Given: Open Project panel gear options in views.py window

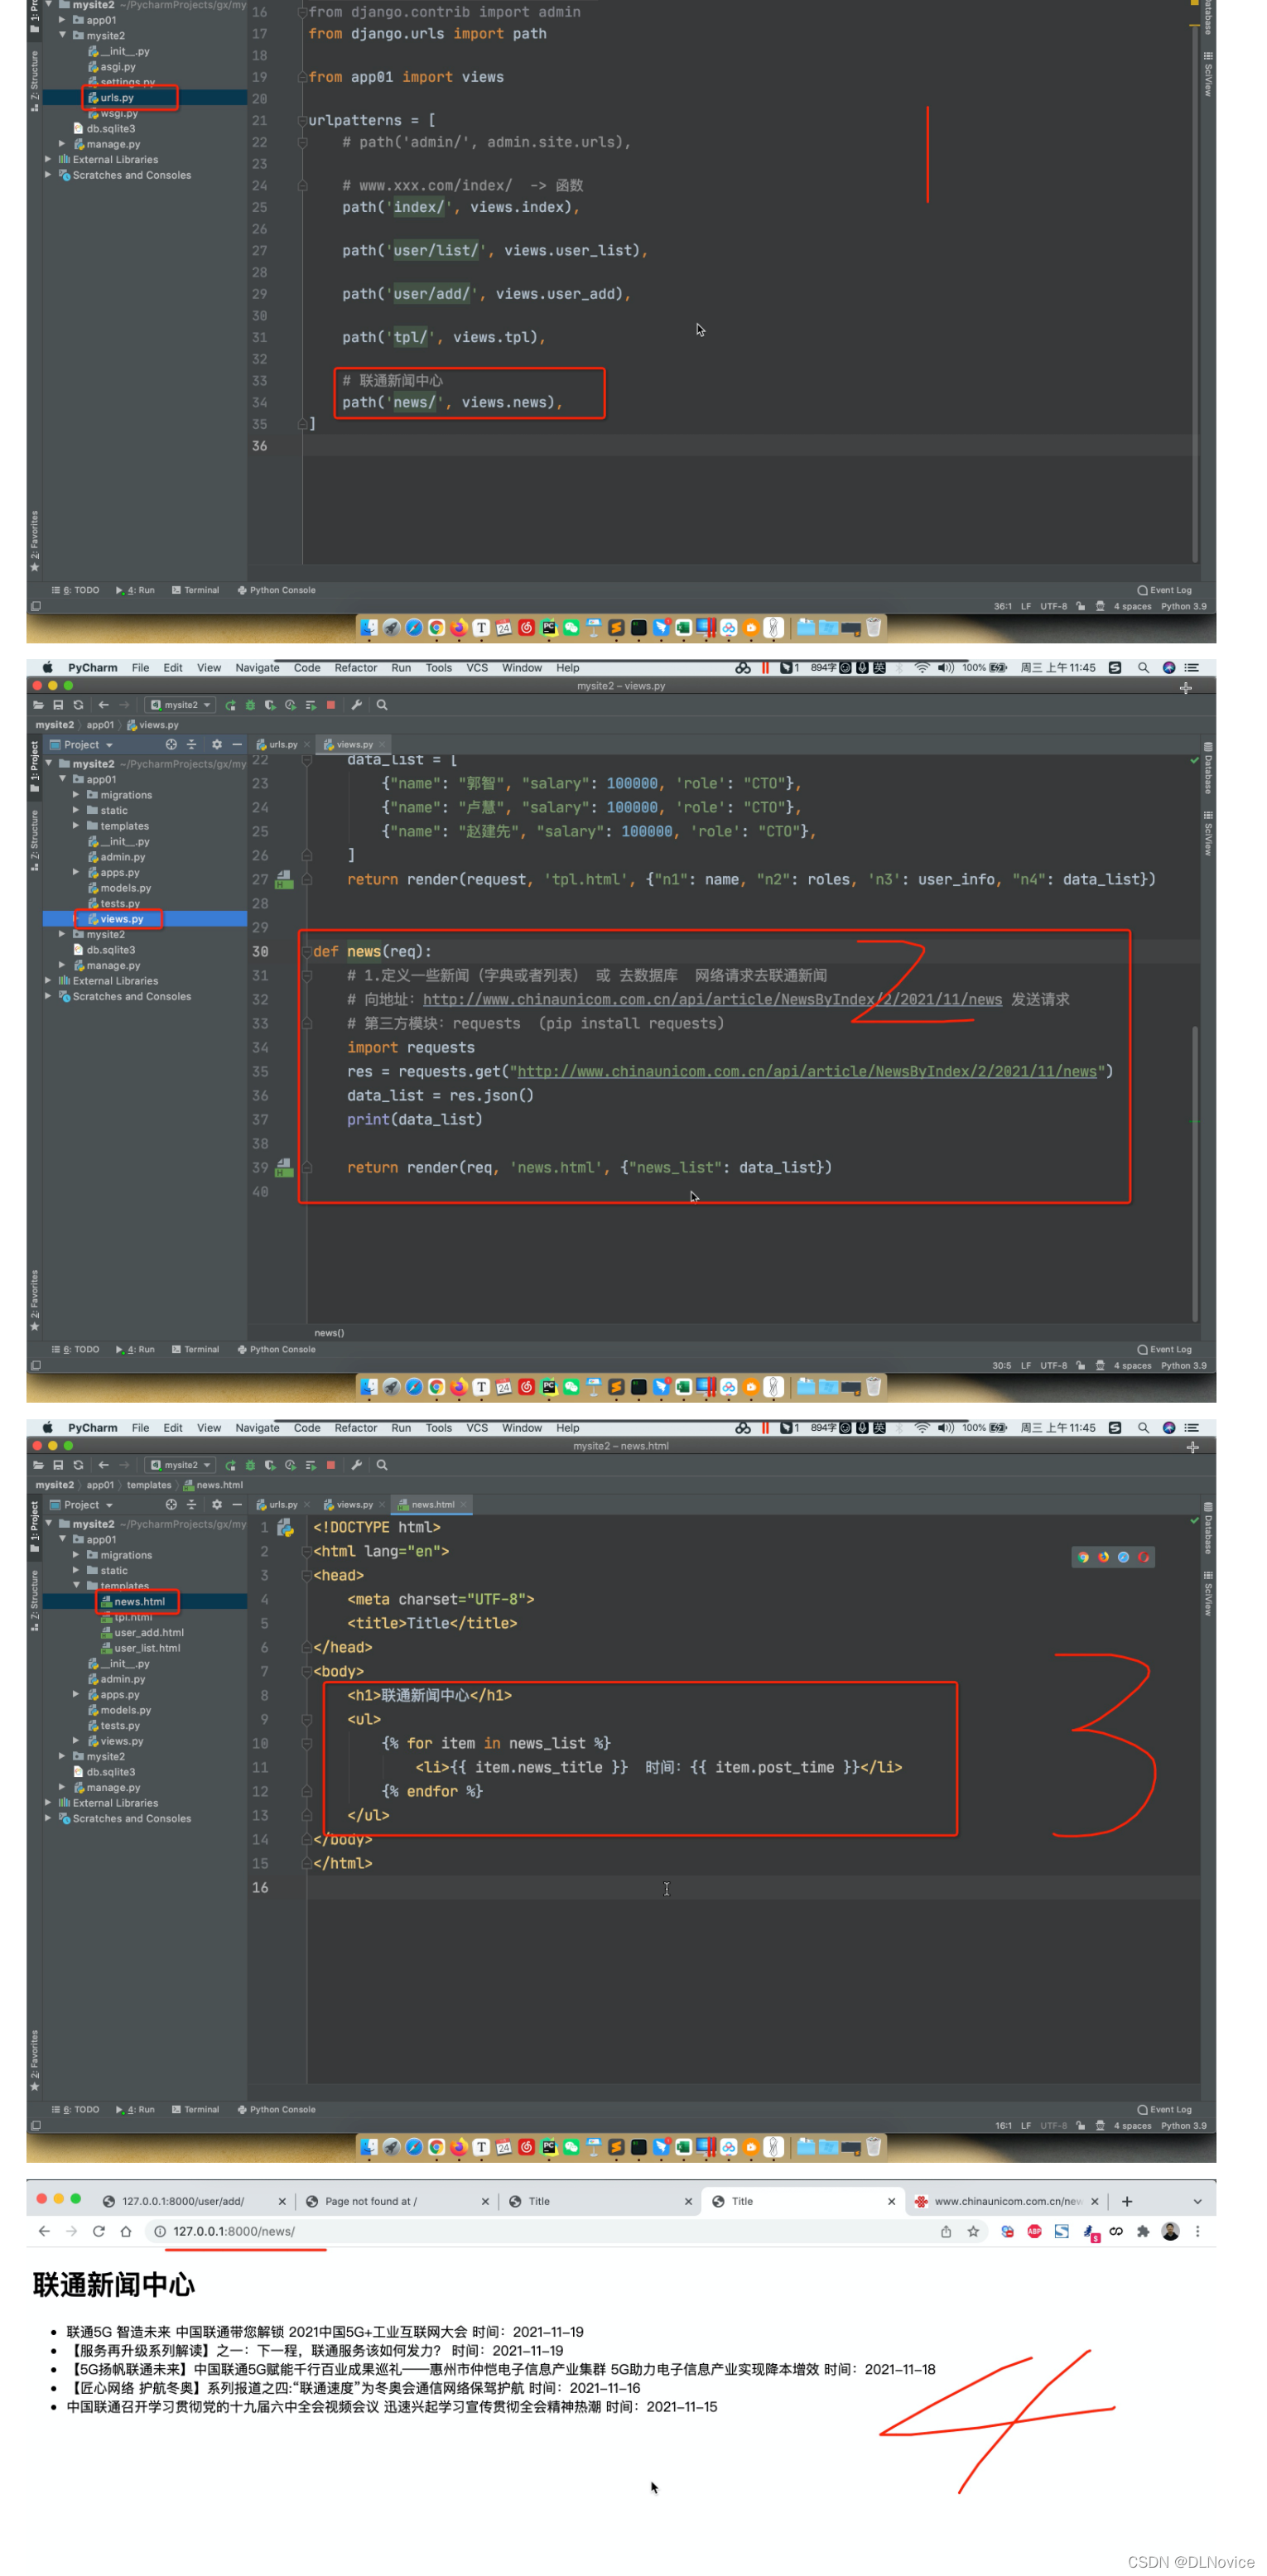Looking at the screenshot, I should 217,745.
